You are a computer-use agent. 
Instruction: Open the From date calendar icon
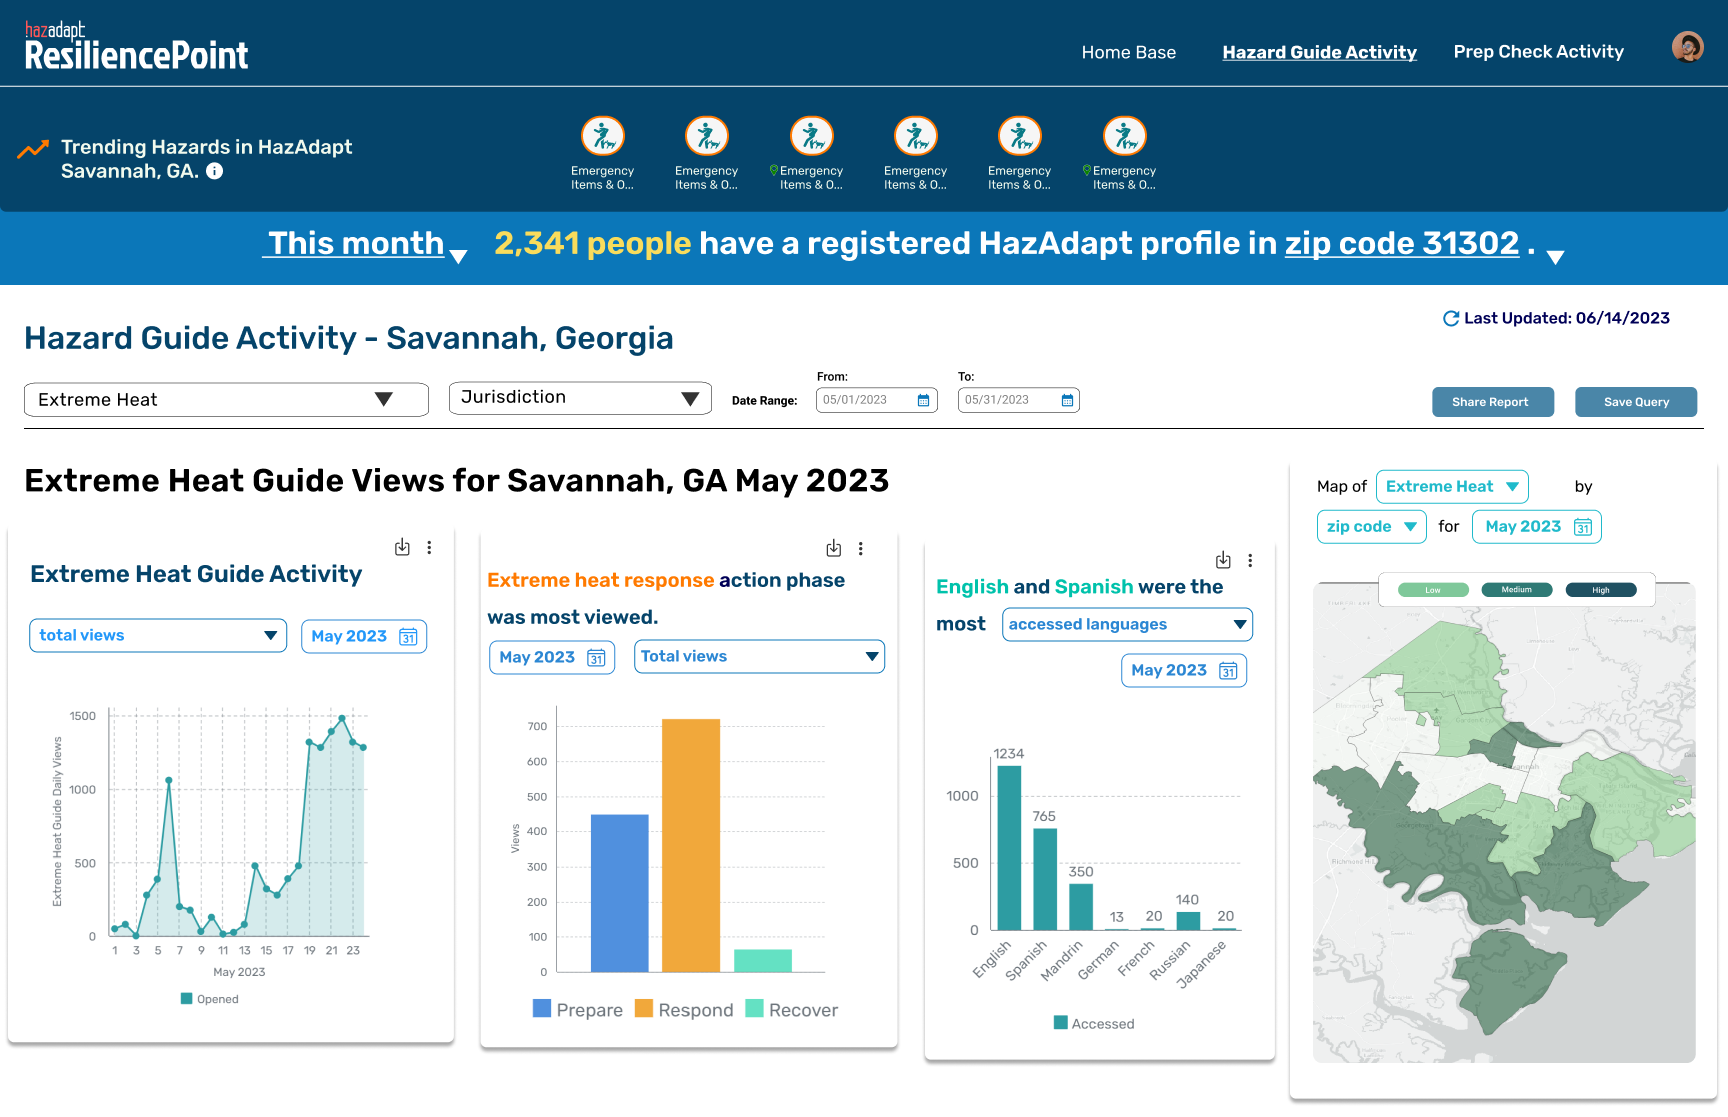(x=923, y=400)
